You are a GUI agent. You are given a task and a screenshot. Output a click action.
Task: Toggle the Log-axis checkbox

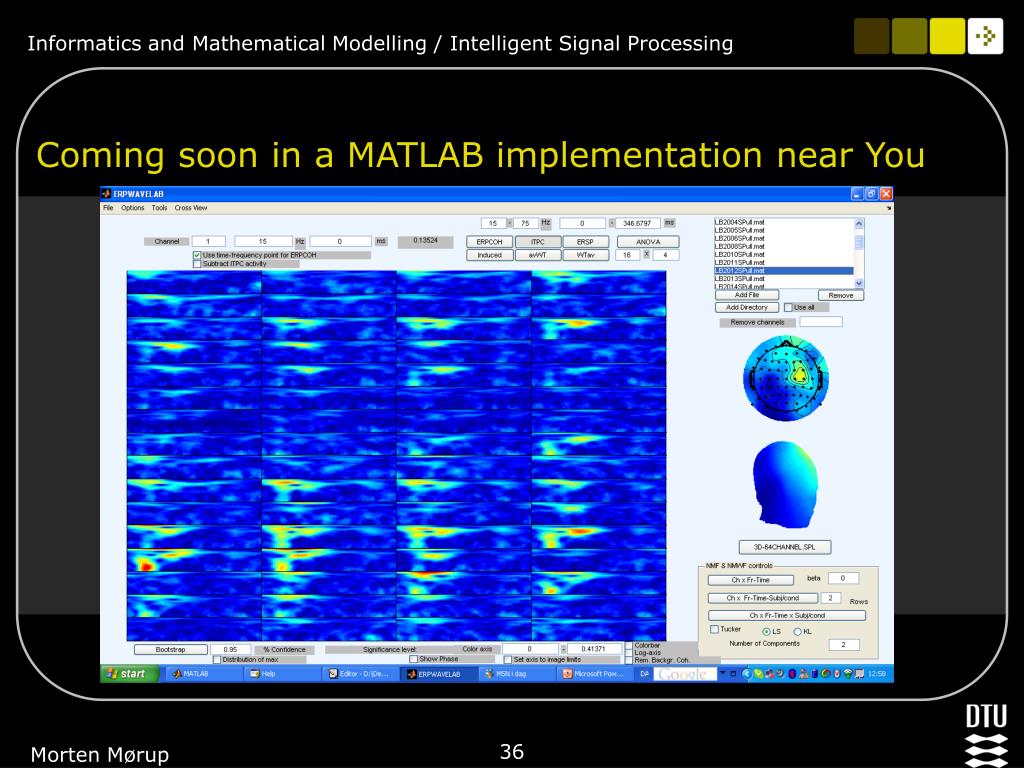[x=629, y=652]
